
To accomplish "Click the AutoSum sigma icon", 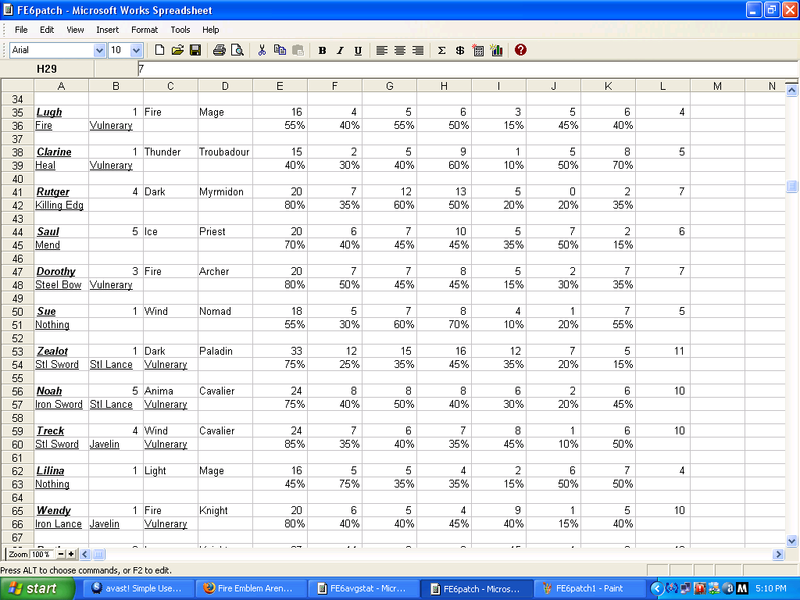I will pyautogui.click(x=442, y=50).
